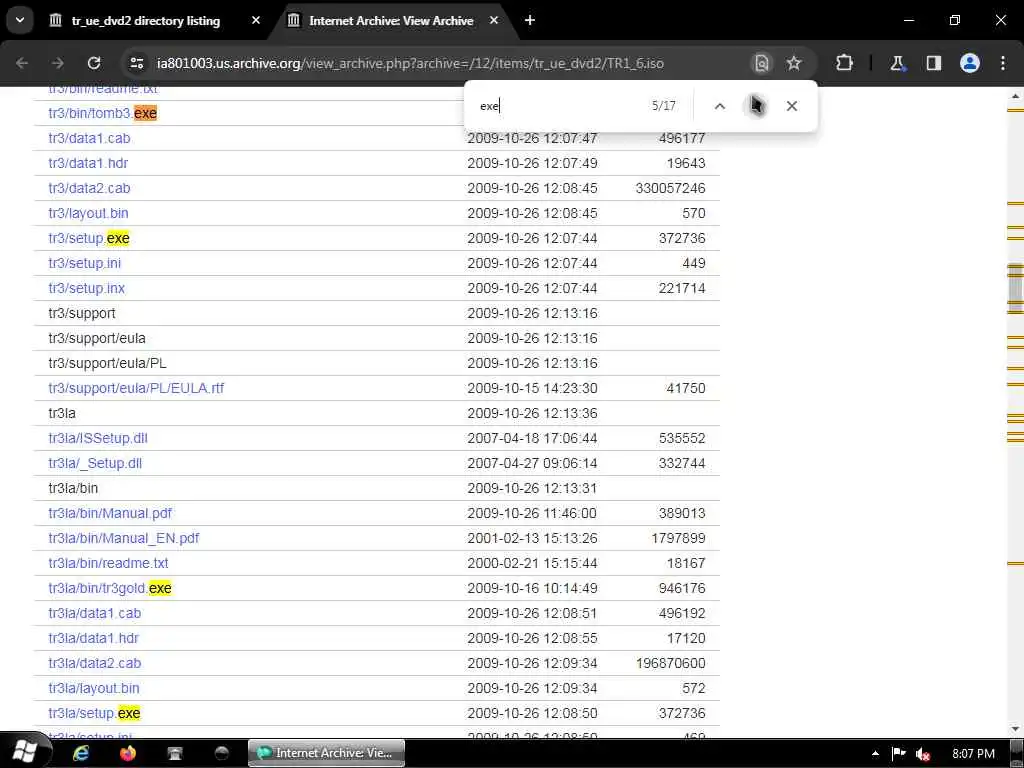The image size is (1024, 768).
Task: Click the scrollbar down arrow
Action: click(1015, 729)
